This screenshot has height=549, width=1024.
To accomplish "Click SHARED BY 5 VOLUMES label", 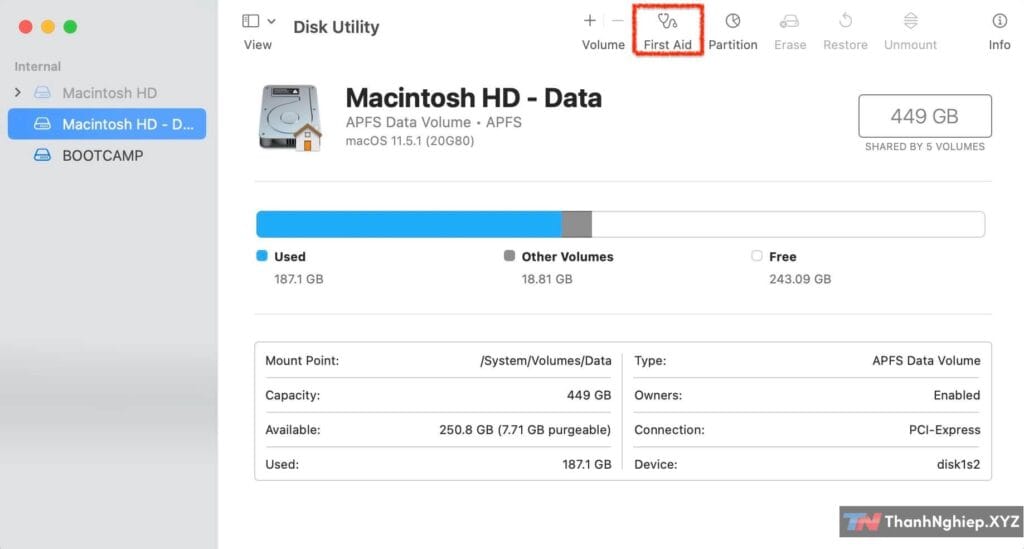I will [925, 147].
